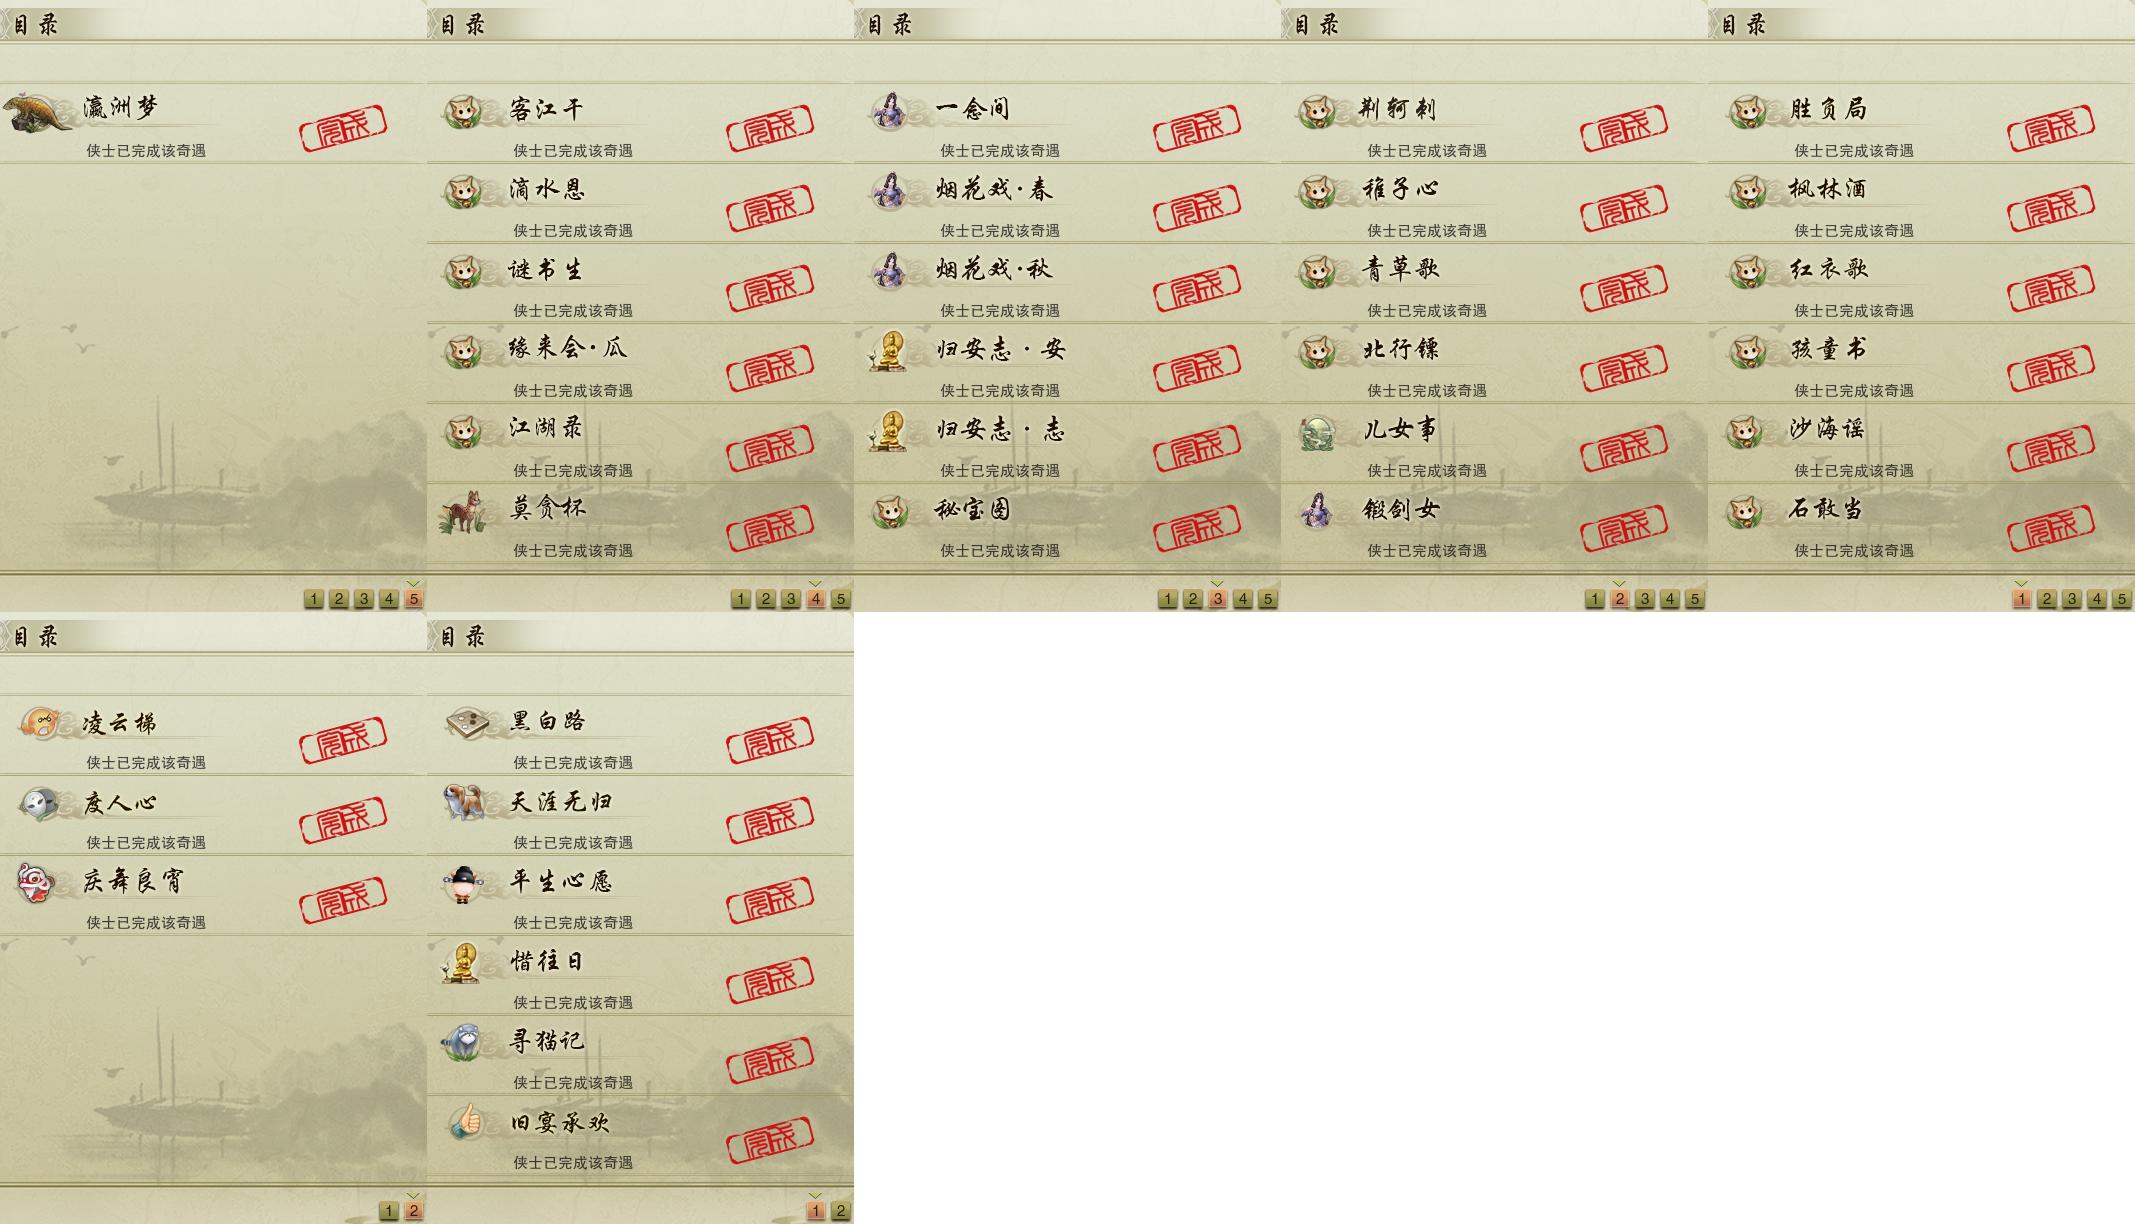The width and height of the screenshot is (2135, 1224).
Task: Go to page 2 below 旧宴承欢 list
Action: click(840, 1211)
